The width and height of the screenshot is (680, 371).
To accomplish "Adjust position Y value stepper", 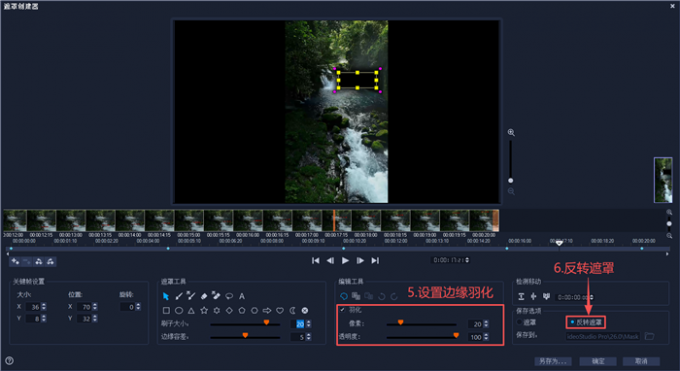I will point(95,318).
